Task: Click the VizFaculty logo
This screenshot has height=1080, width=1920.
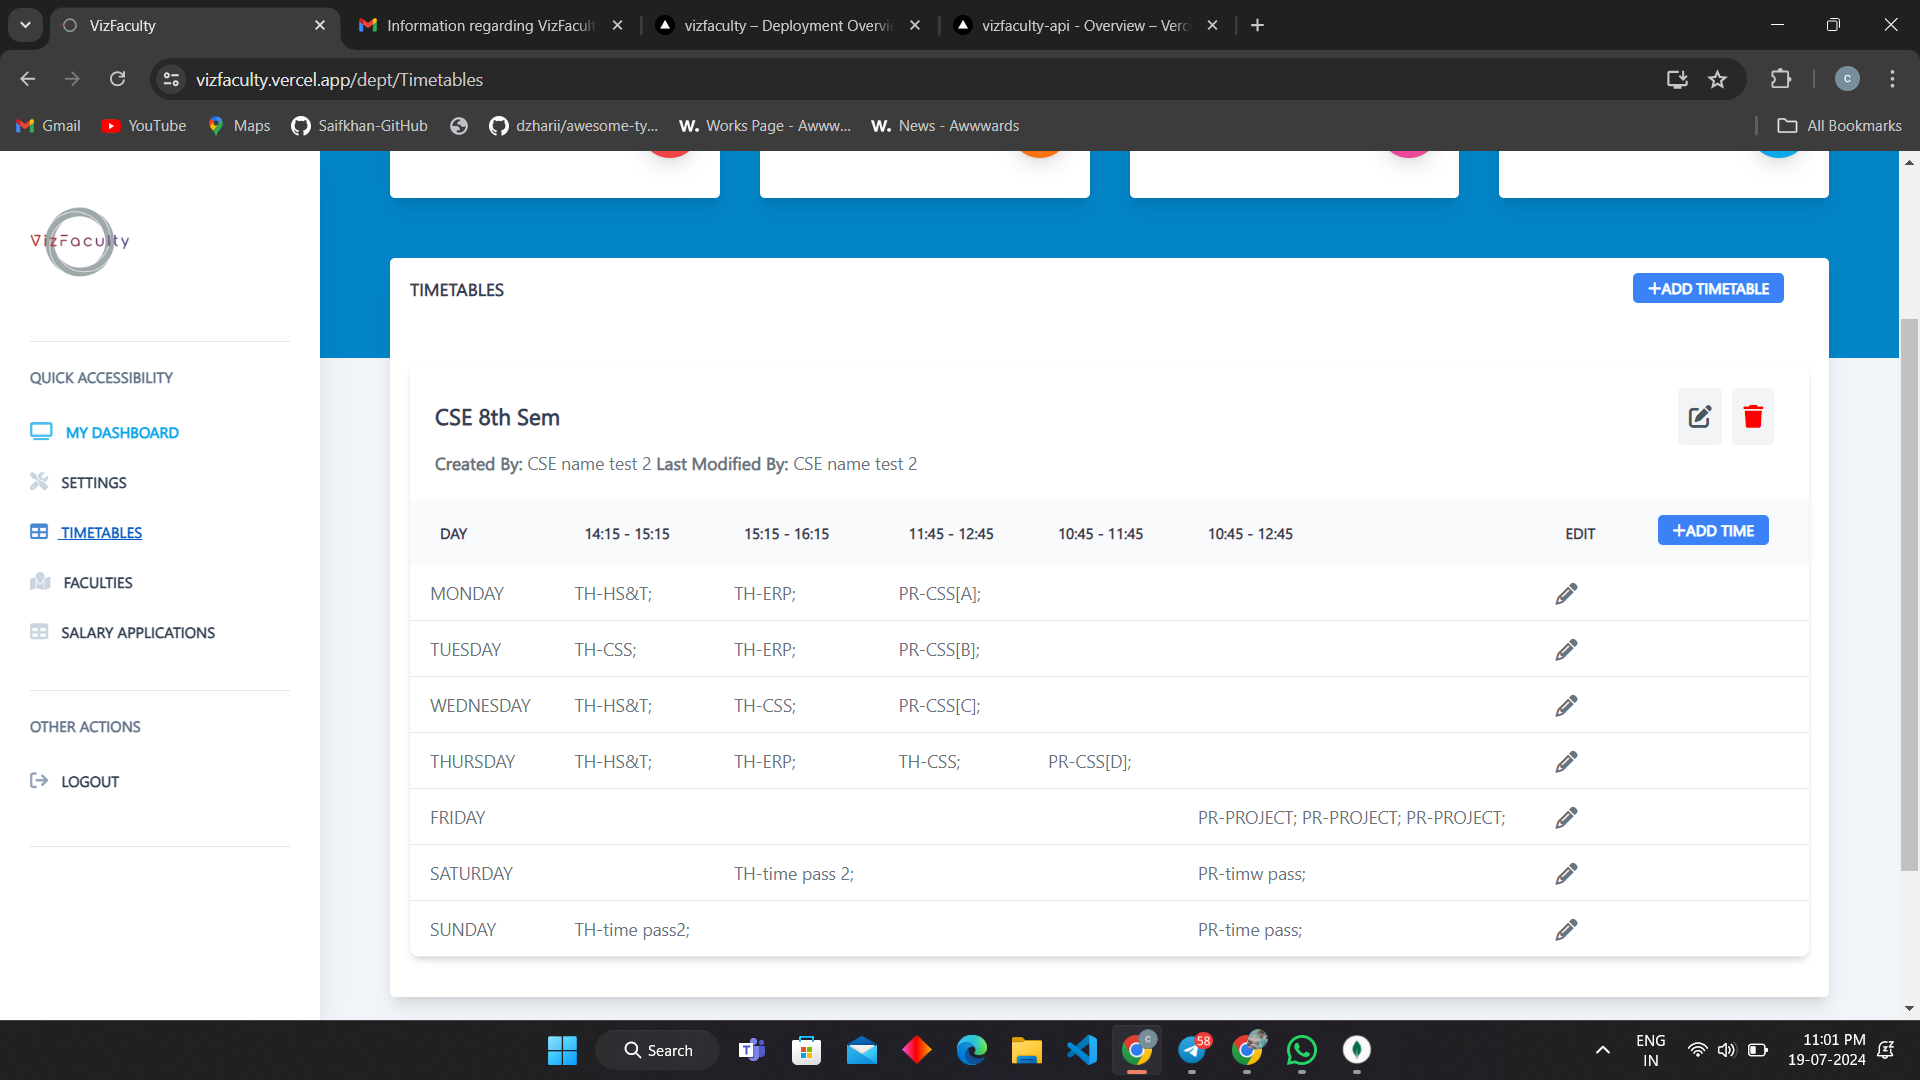Action: click(80, 241)
